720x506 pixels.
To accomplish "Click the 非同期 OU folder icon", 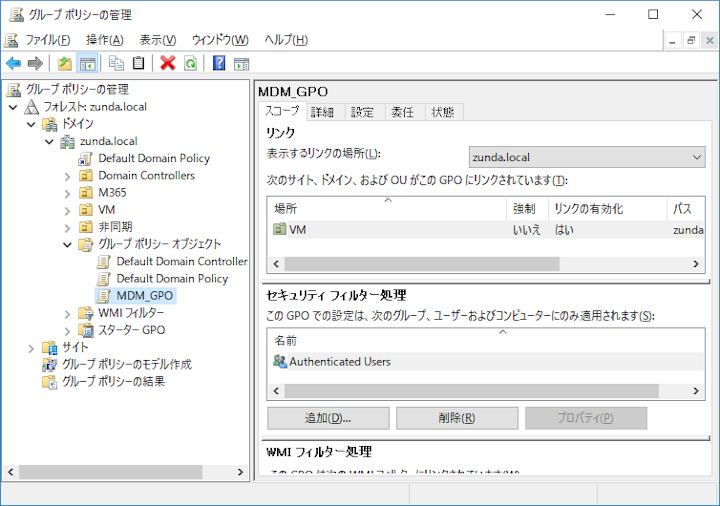I will point(86,227).
